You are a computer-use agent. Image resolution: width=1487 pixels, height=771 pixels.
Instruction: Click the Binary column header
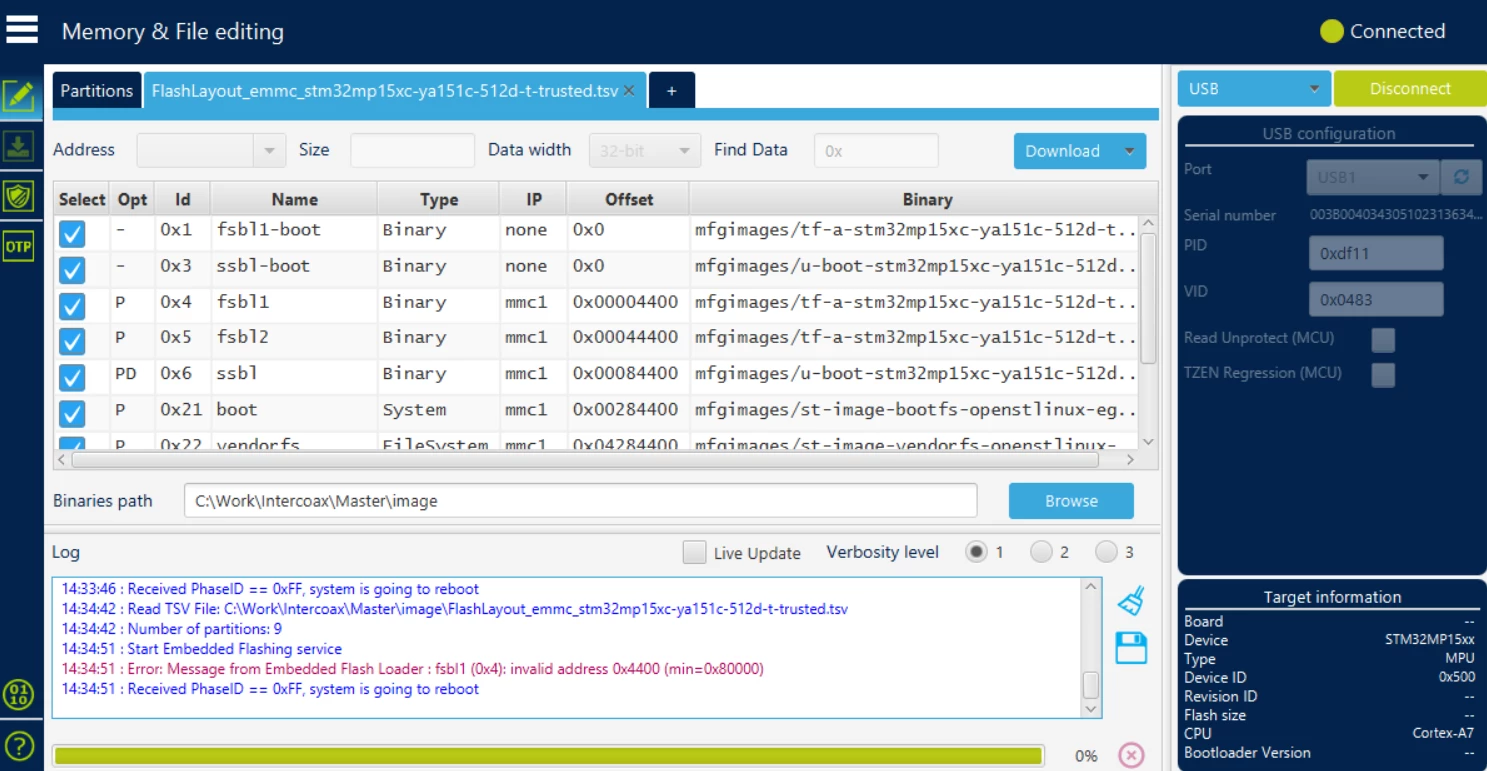coord(927,199)
